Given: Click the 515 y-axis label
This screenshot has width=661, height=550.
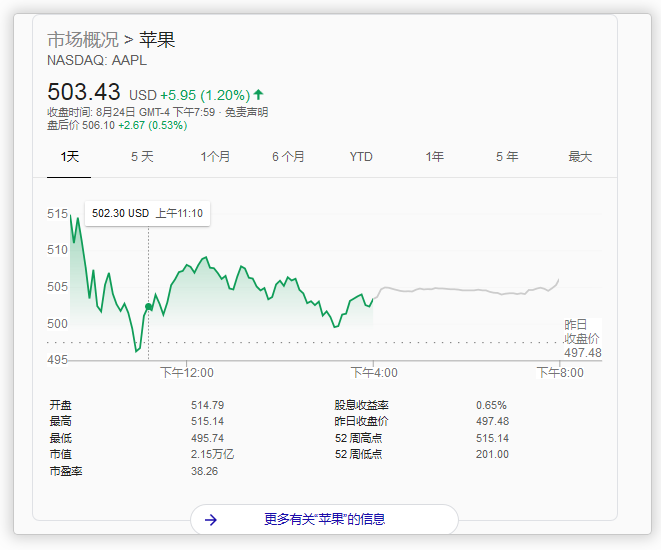Looking at the screenshot, I should [57, 214].
